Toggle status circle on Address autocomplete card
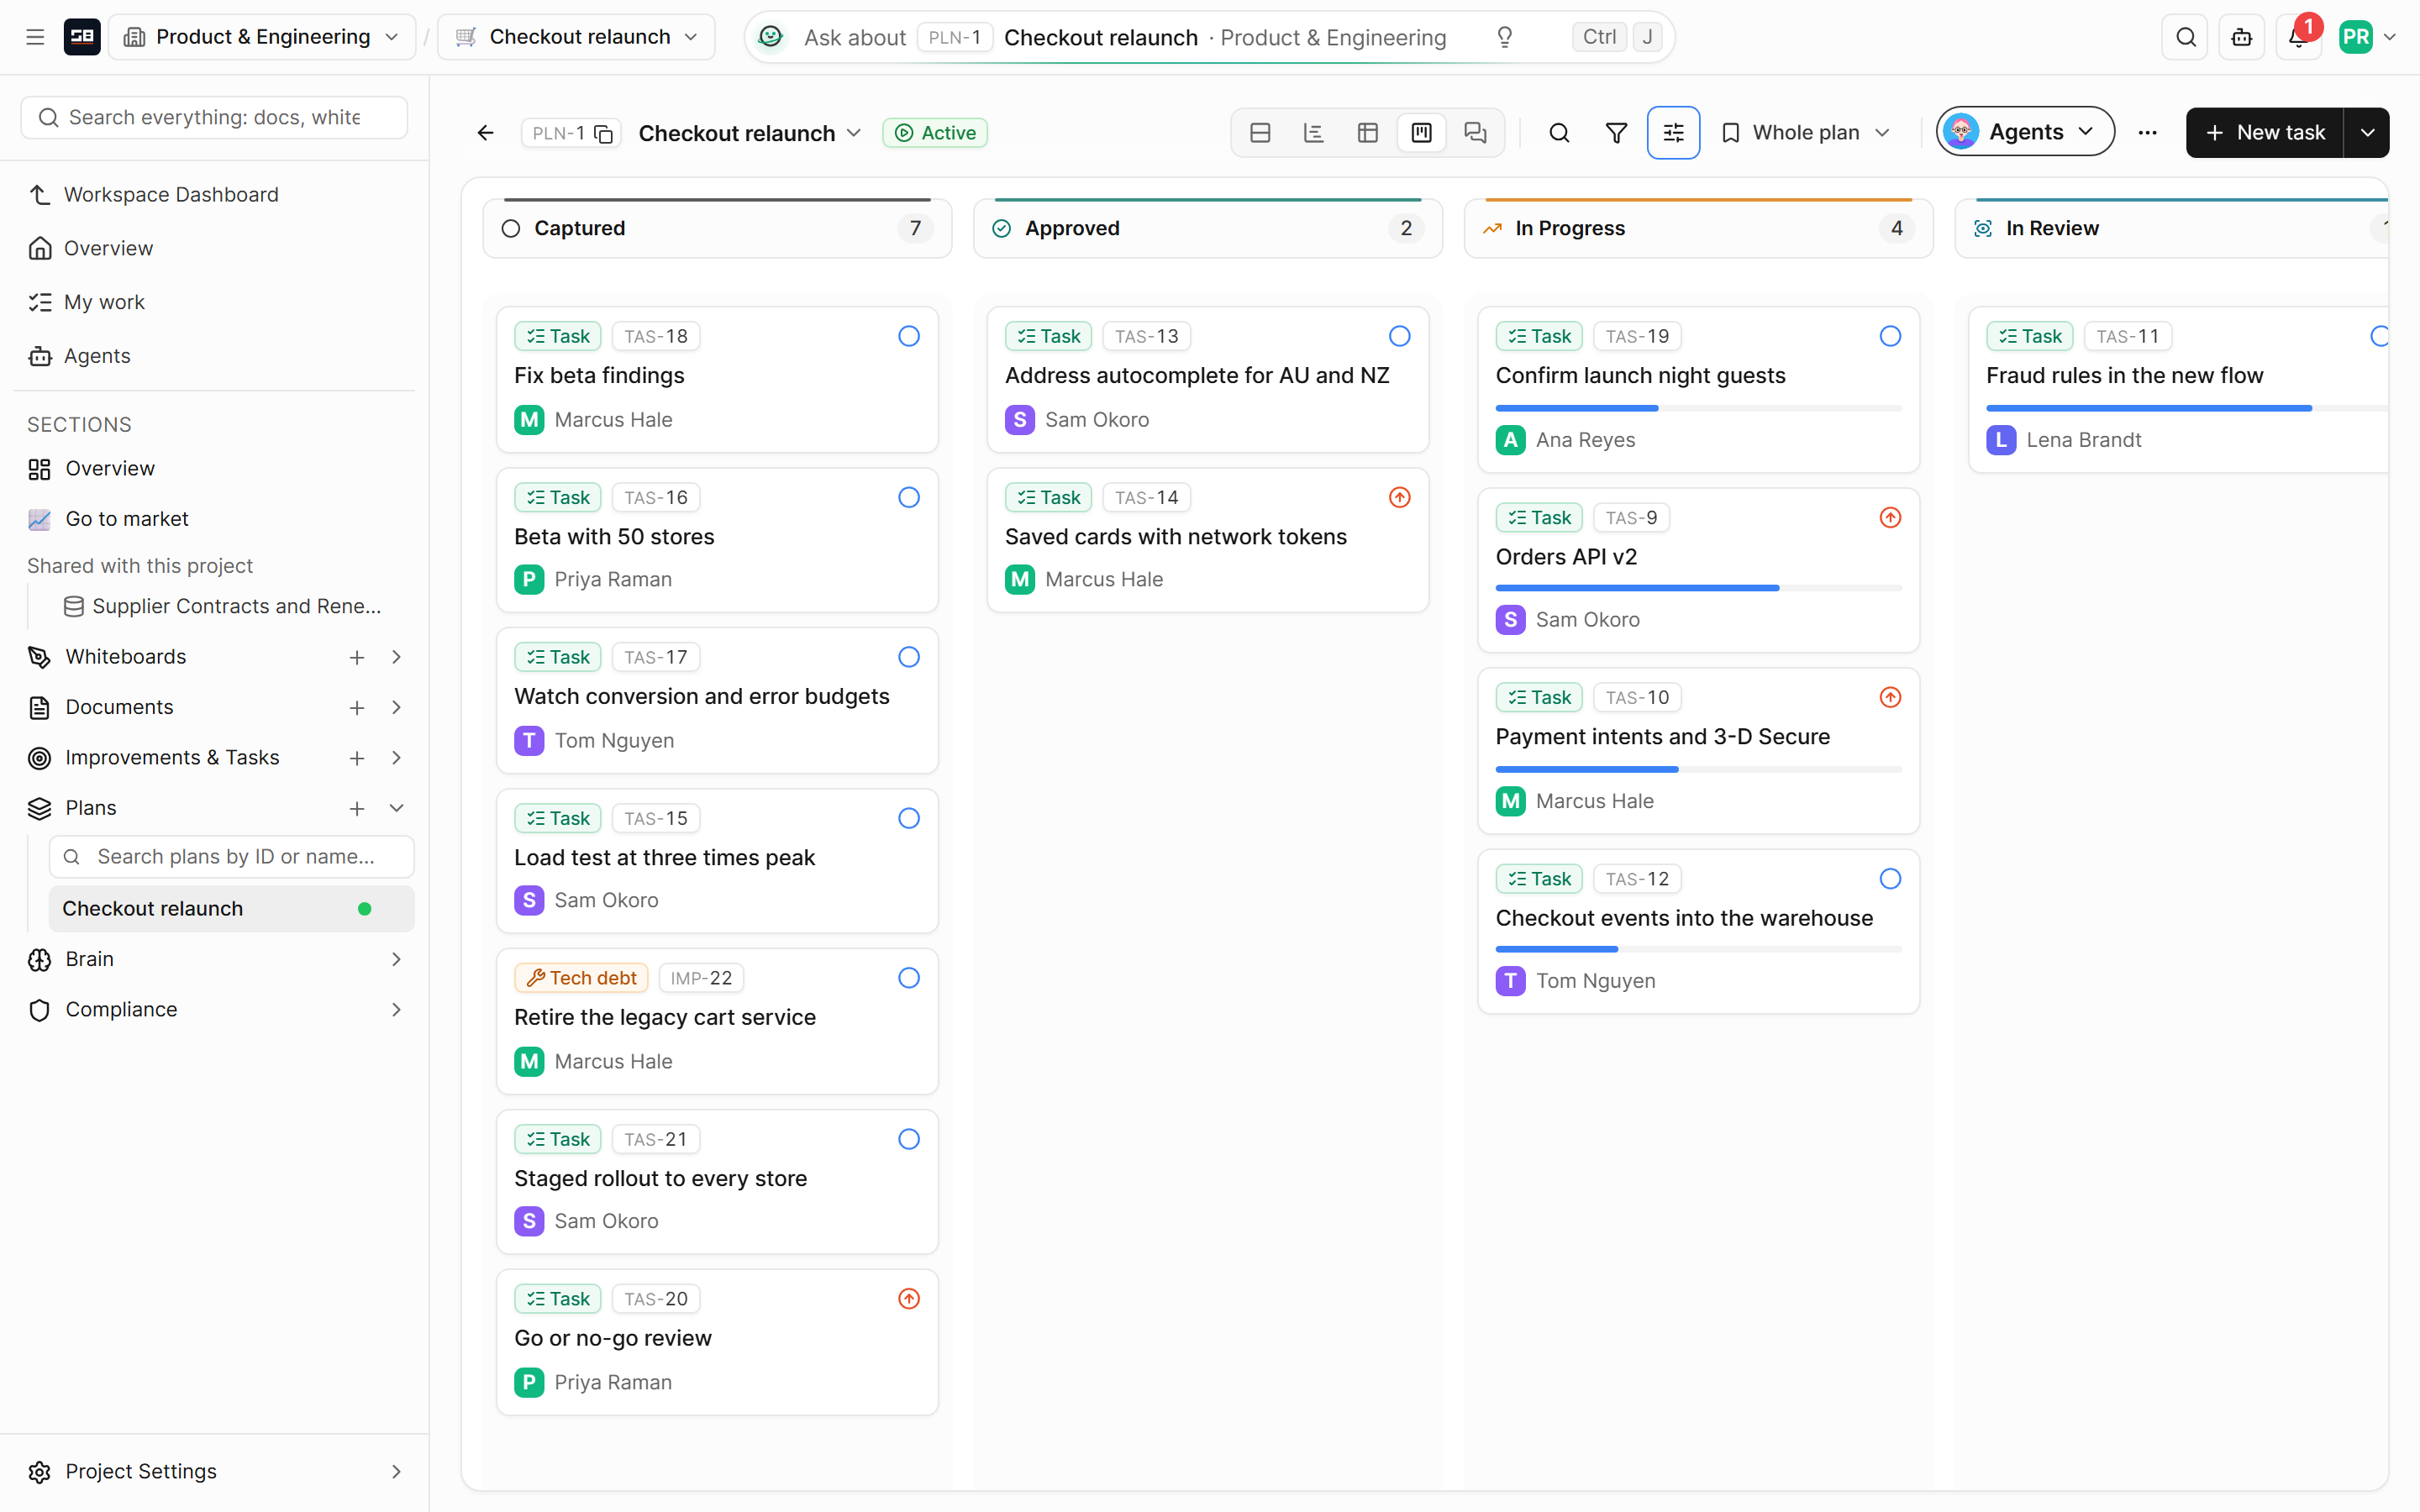Image resolution: width=2420 pixels, height=1512 pixels. pos(1399,336)
